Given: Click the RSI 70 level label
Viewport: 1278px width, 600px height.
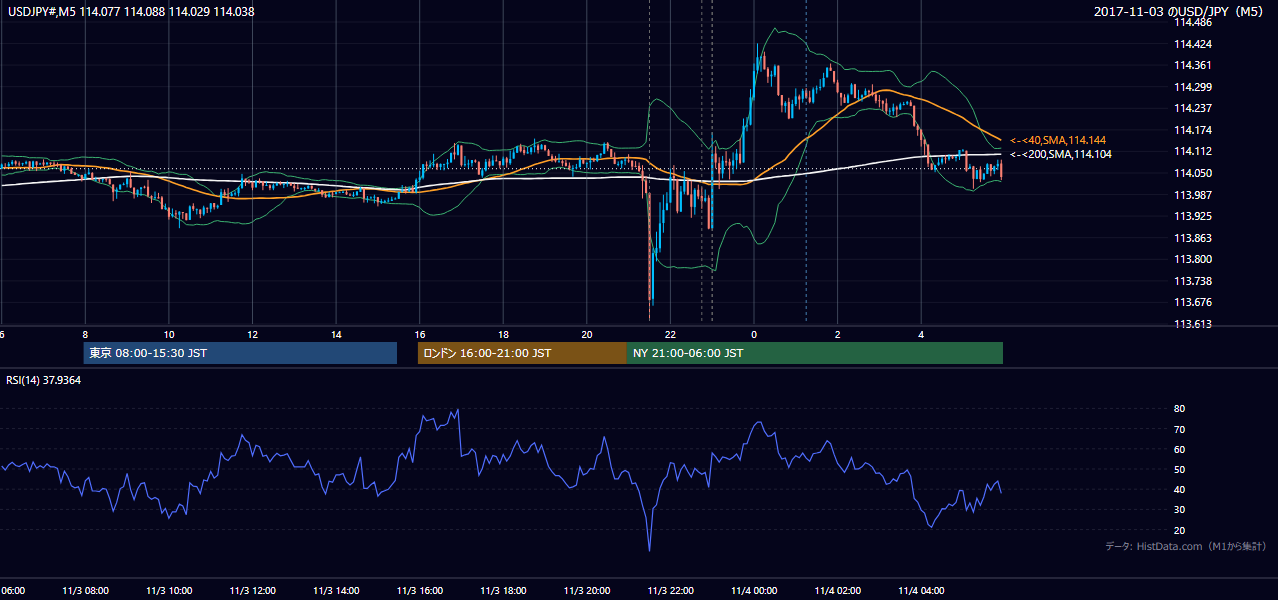Looking at the screenshot, I should click(1180, 429).
